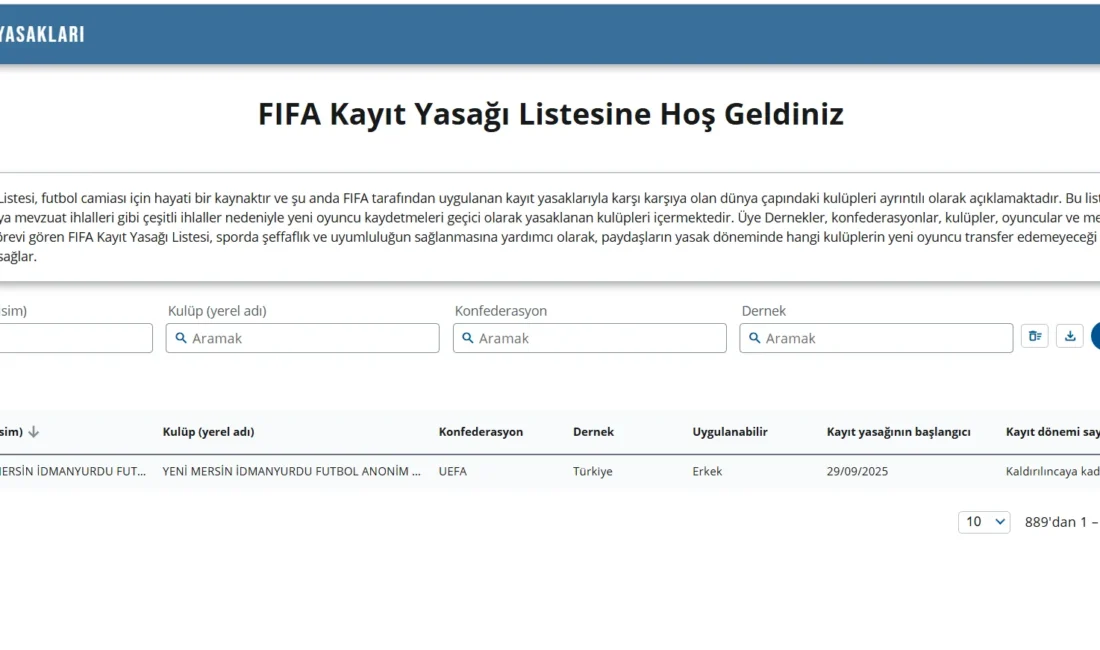The height and width of the screenshot is (650, 1100).
Task: Click the YENİ MERSİN İDMANYURDU FUTBOL ANONİM cell
Action: [x=292, y=471]
